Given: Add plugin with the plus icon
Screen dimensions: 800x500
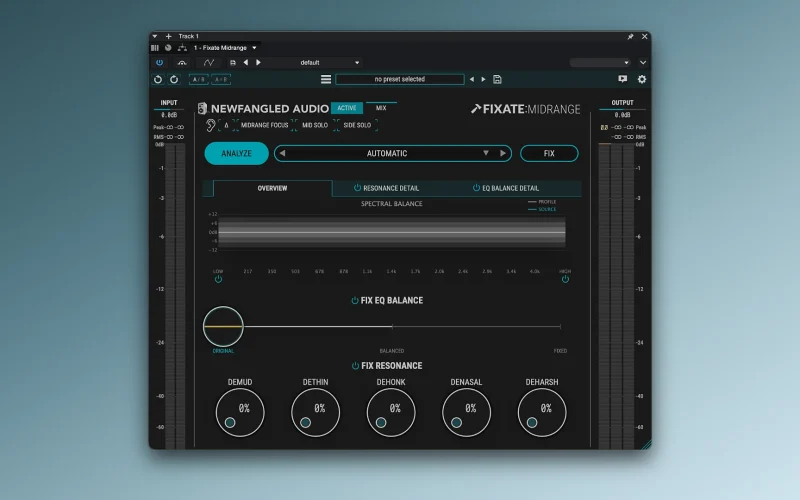Looking at the screenshot, I should pyautogui.click(x=168, y=36).
